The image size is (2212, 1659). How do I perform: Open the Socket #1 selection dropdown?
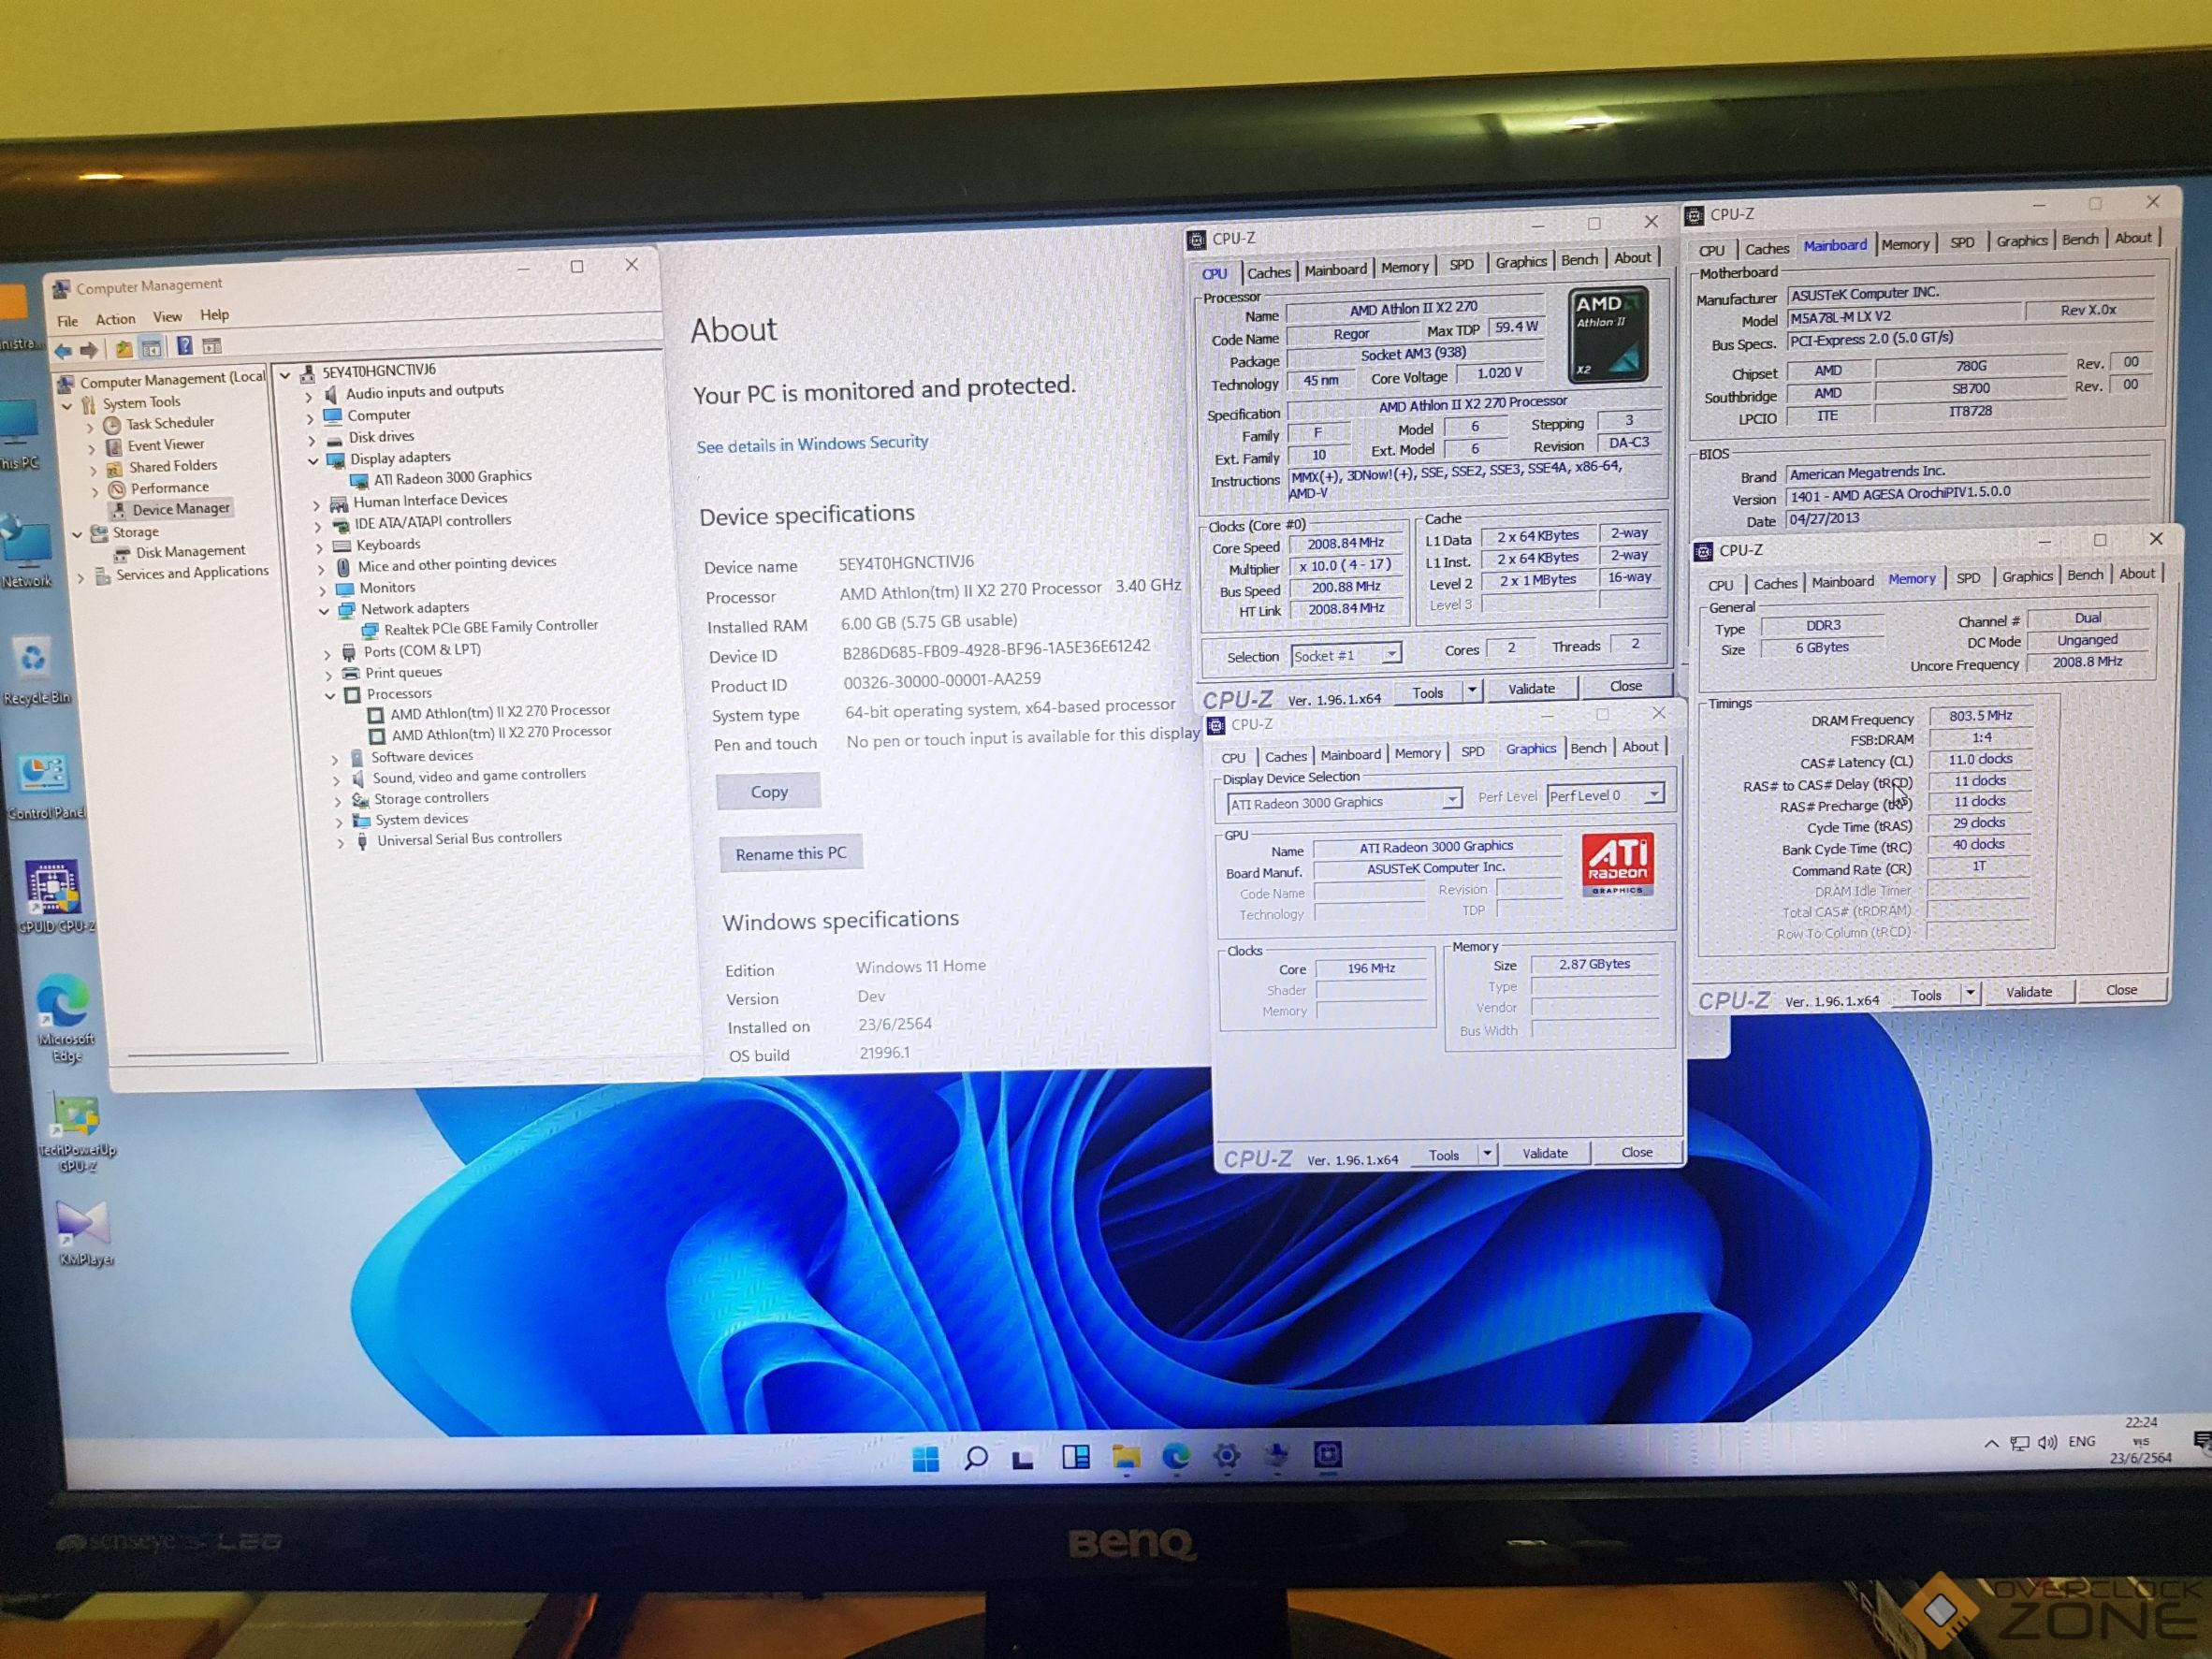coord(1390,654)
